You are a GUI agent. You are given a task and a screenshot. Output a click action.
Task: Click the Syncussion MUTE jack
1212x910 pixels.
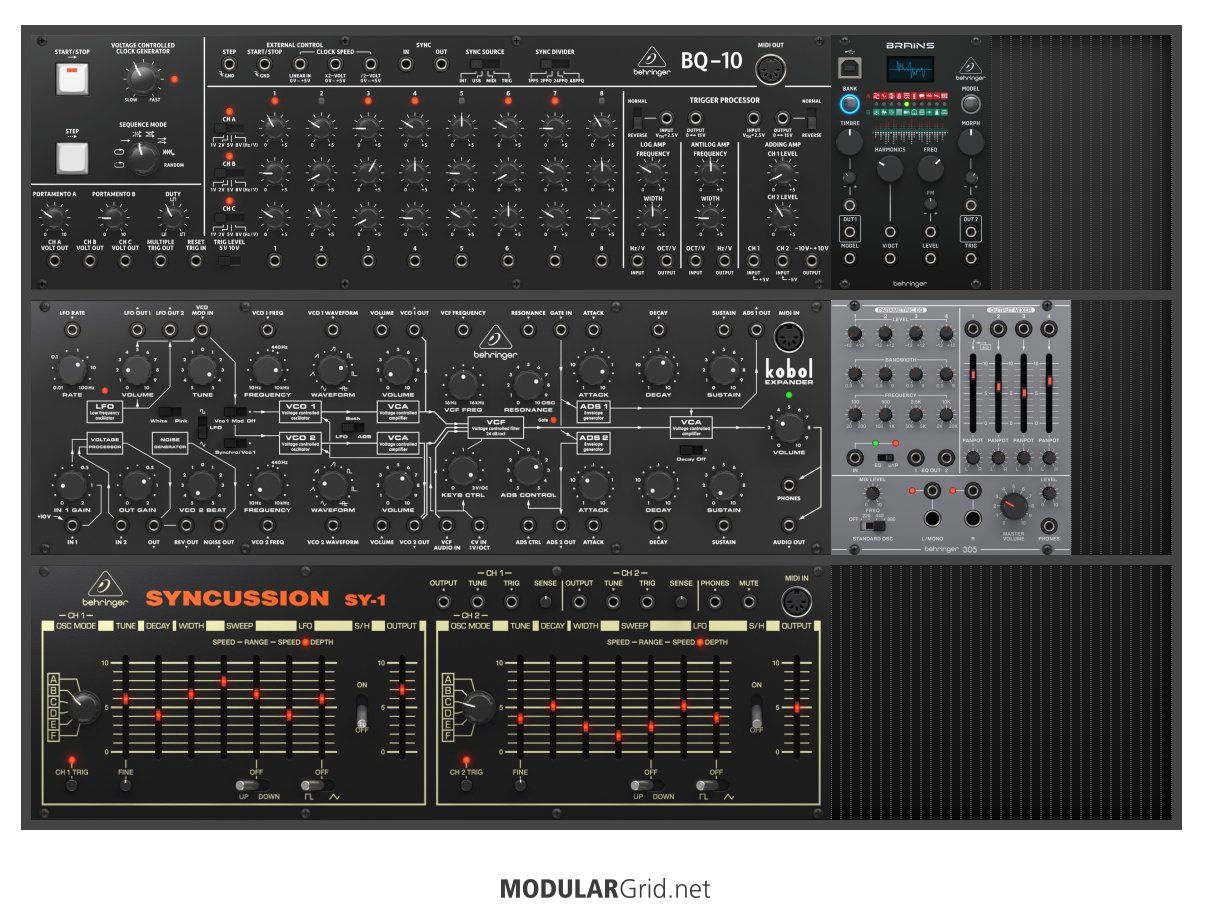pyautogui.click(x=748, y=601)
